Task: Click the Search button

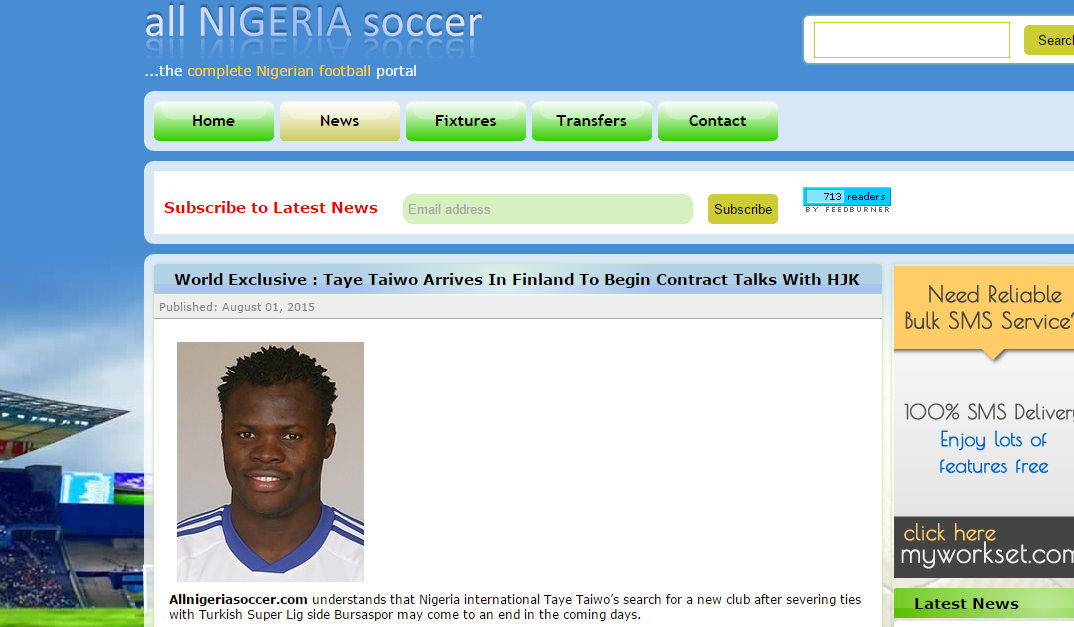Action: 1049,40
